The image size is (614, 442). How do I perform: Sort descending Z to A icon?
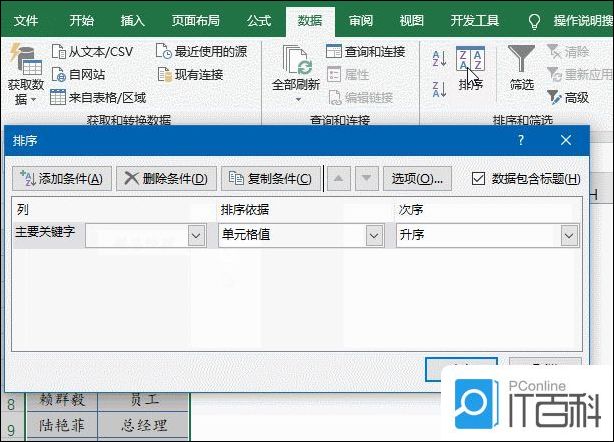[x=439, y=89]
